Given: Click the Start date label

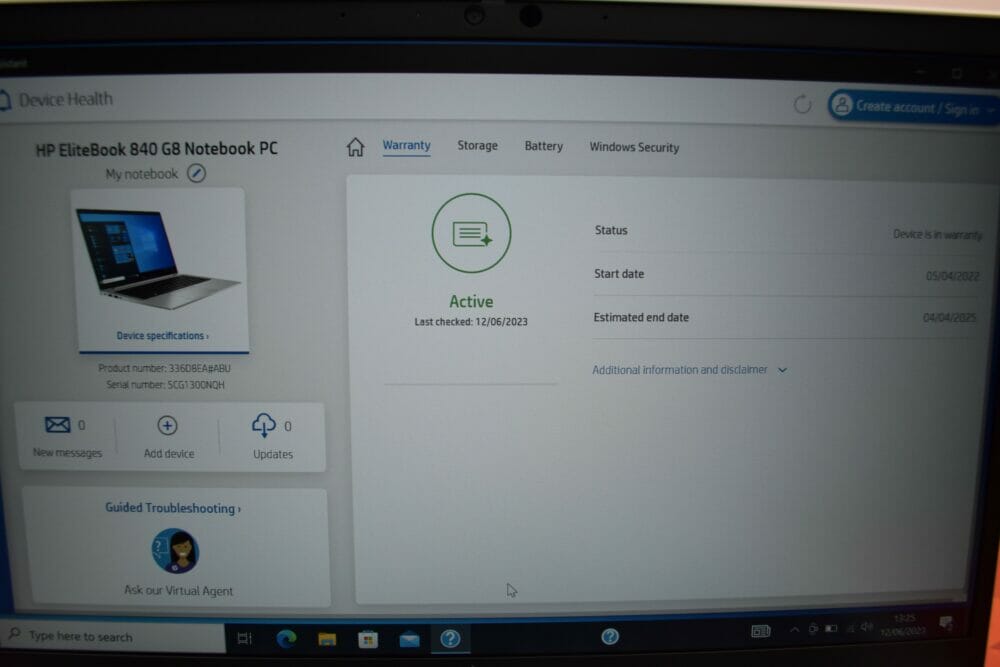Looking at the screenshot, I should tap(619, 274).
